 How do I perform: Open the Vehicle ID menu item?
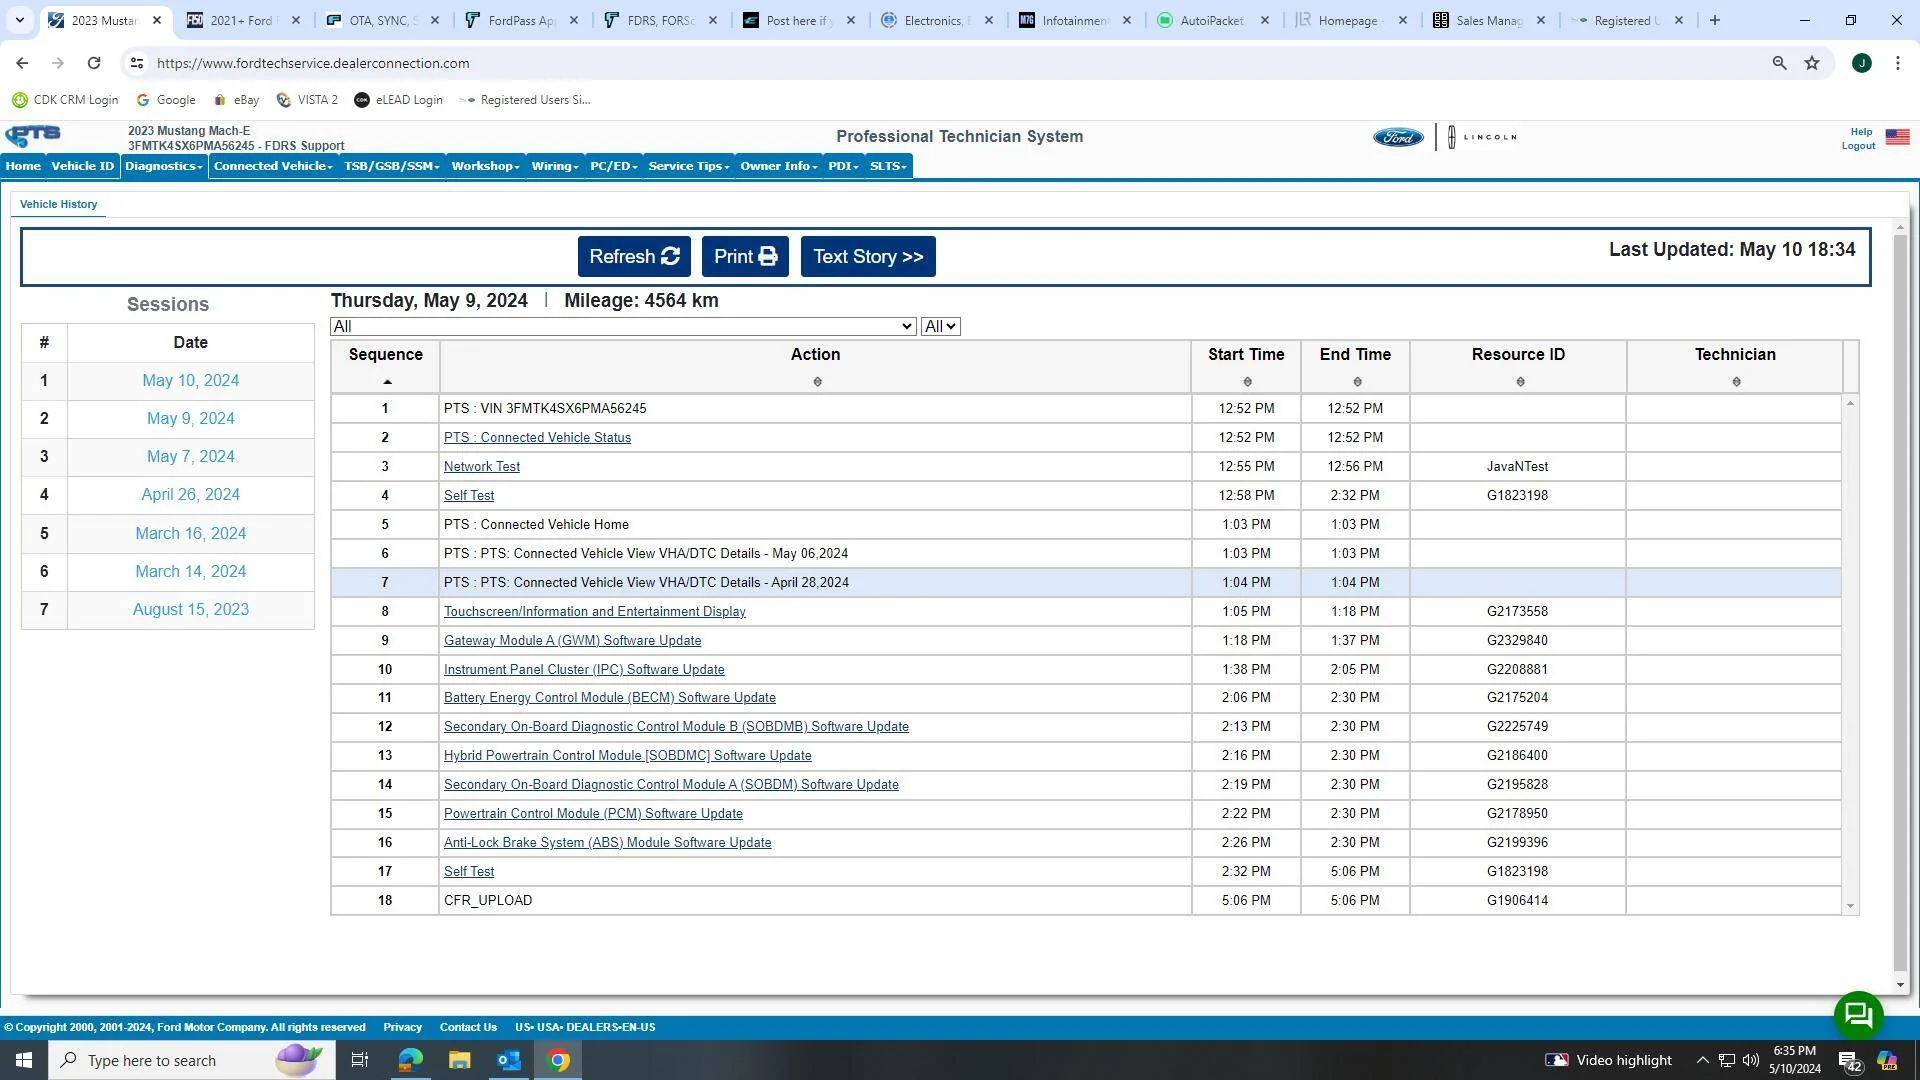[83, 166]
